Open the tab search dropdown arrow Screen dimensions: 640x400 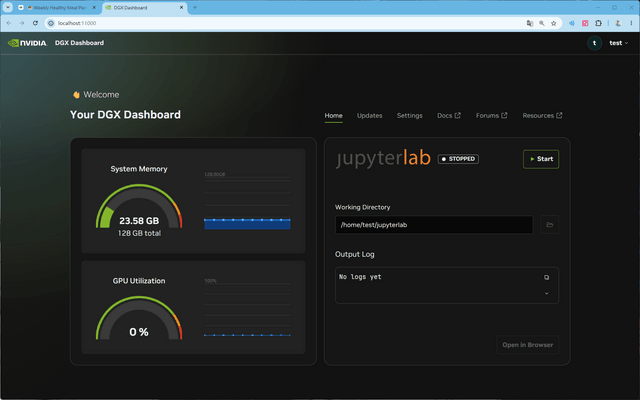[x=8, y=7]
